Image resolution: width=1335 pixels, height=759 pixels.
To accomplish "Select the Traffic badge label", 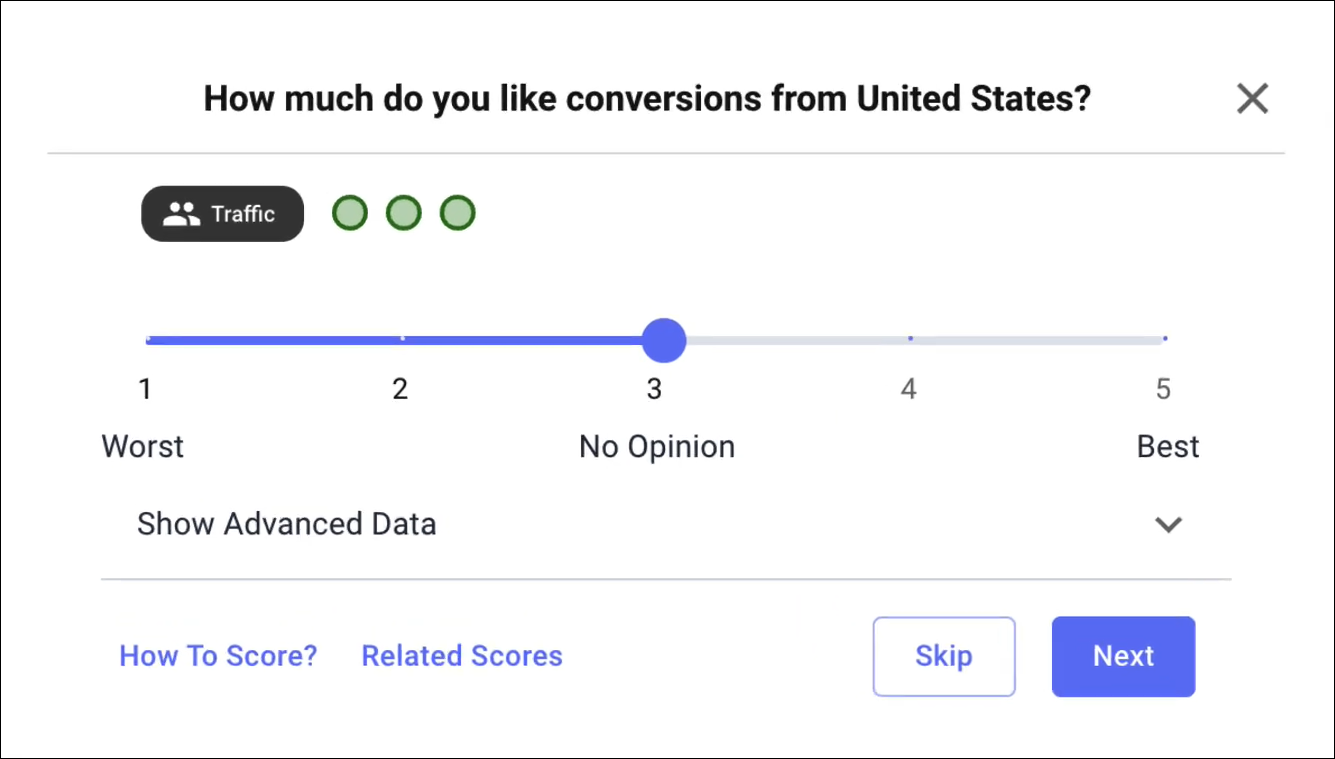I will pyautogui.click(x=243, y=214).
